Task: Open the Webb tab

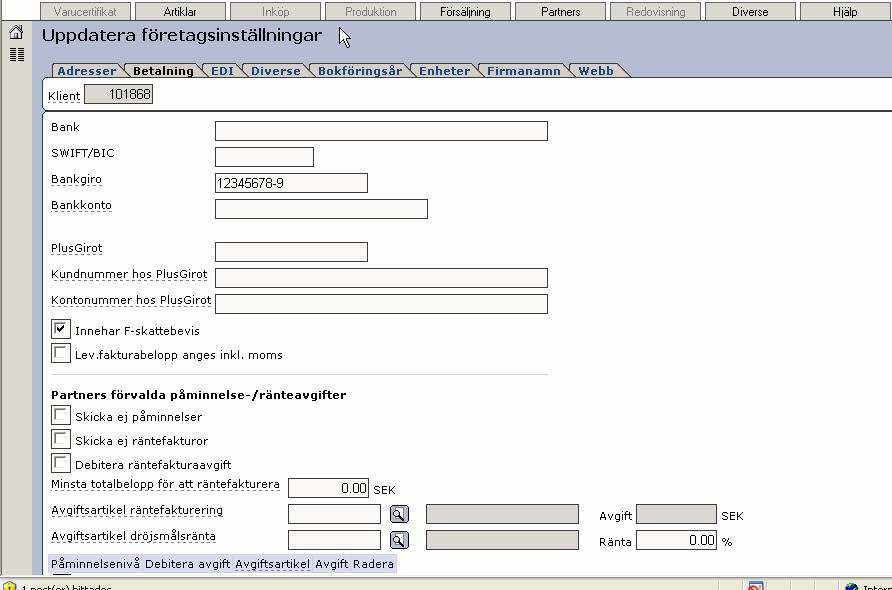Action: click(596, 71)
